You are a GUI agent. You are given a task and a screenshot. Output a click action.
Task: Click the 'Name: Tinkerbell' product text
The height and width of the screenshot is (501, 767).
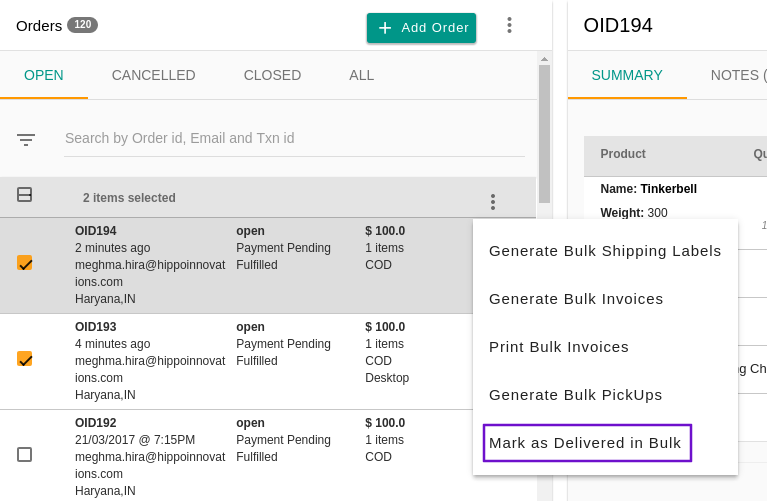pyautogui.click(x=649, y=189)
